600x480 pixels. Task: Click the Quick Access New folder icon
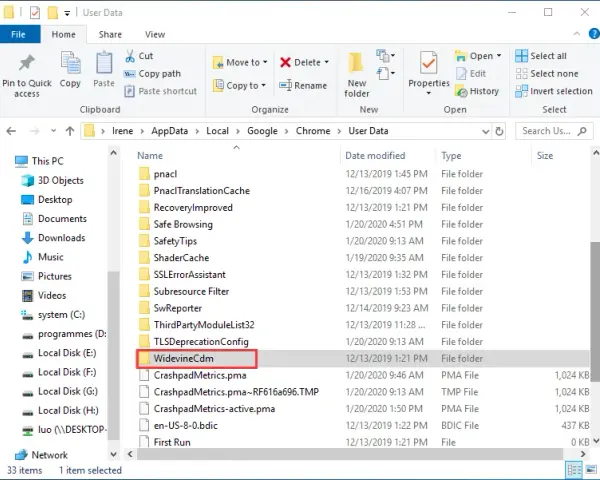(x=52, y=13)
